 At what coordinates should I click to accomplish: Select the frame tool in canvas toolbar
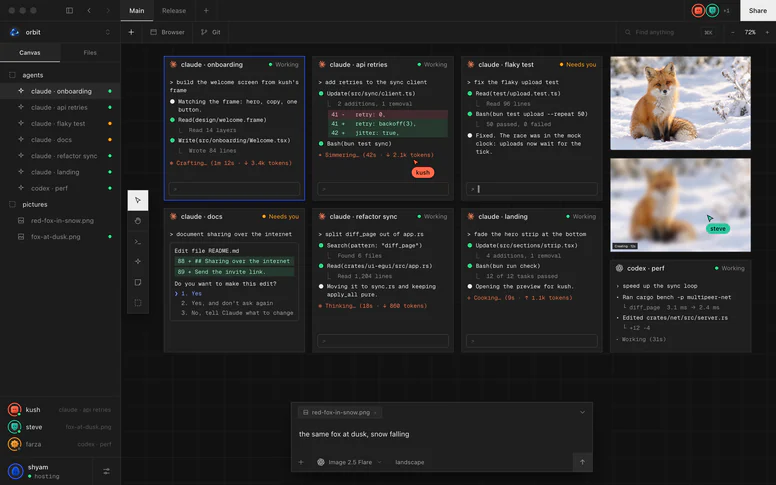pos(138,303)
